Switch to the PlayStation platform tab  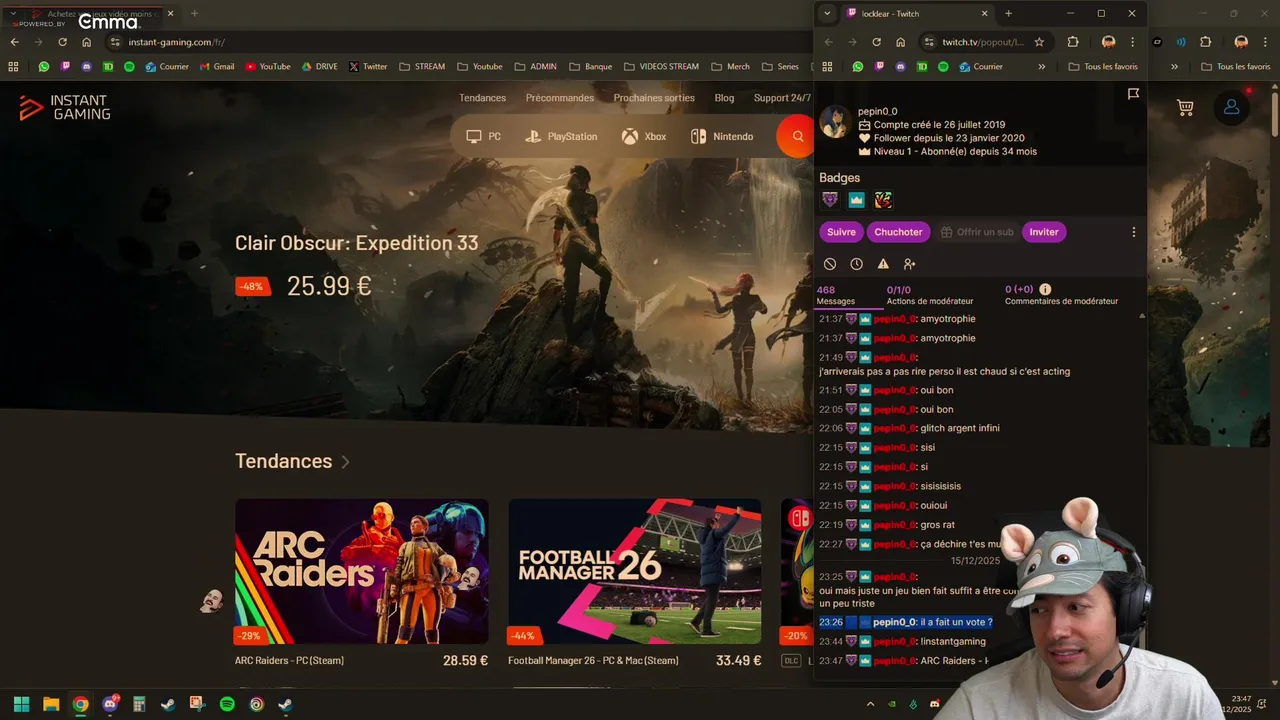561,137
